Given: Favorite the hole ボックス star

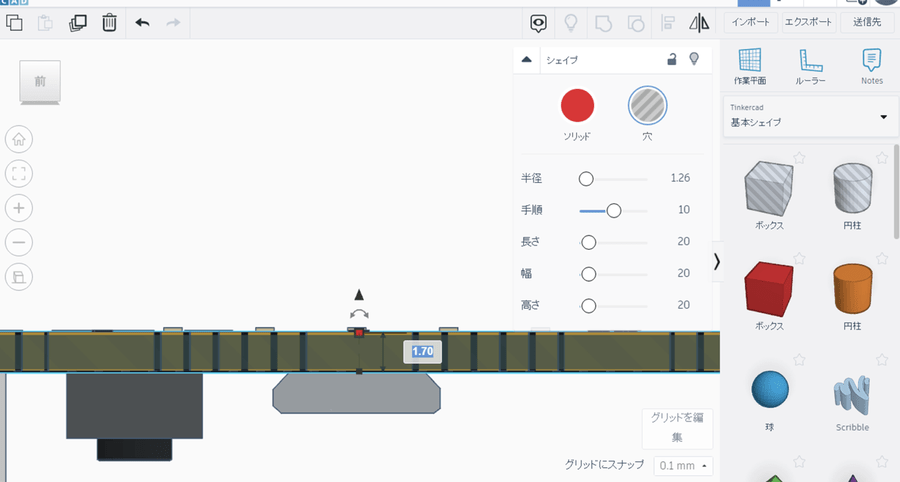Looking at the screenshot, I should coord(799,157).
